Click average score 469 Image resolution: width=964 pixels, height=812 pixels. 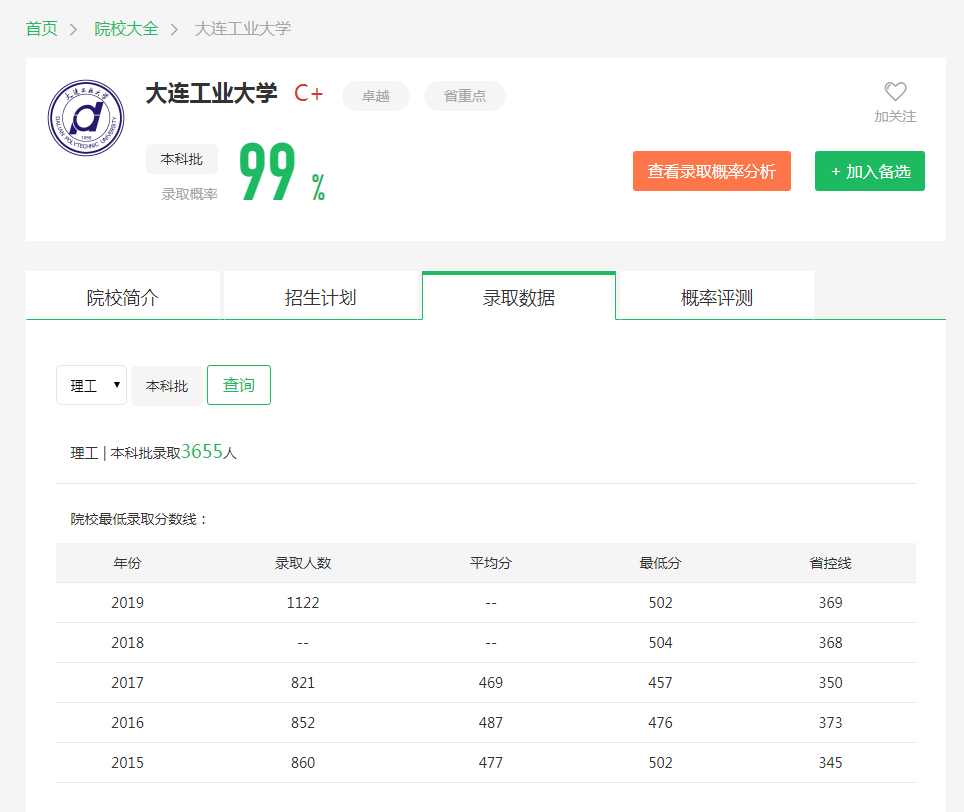(491, 683)
